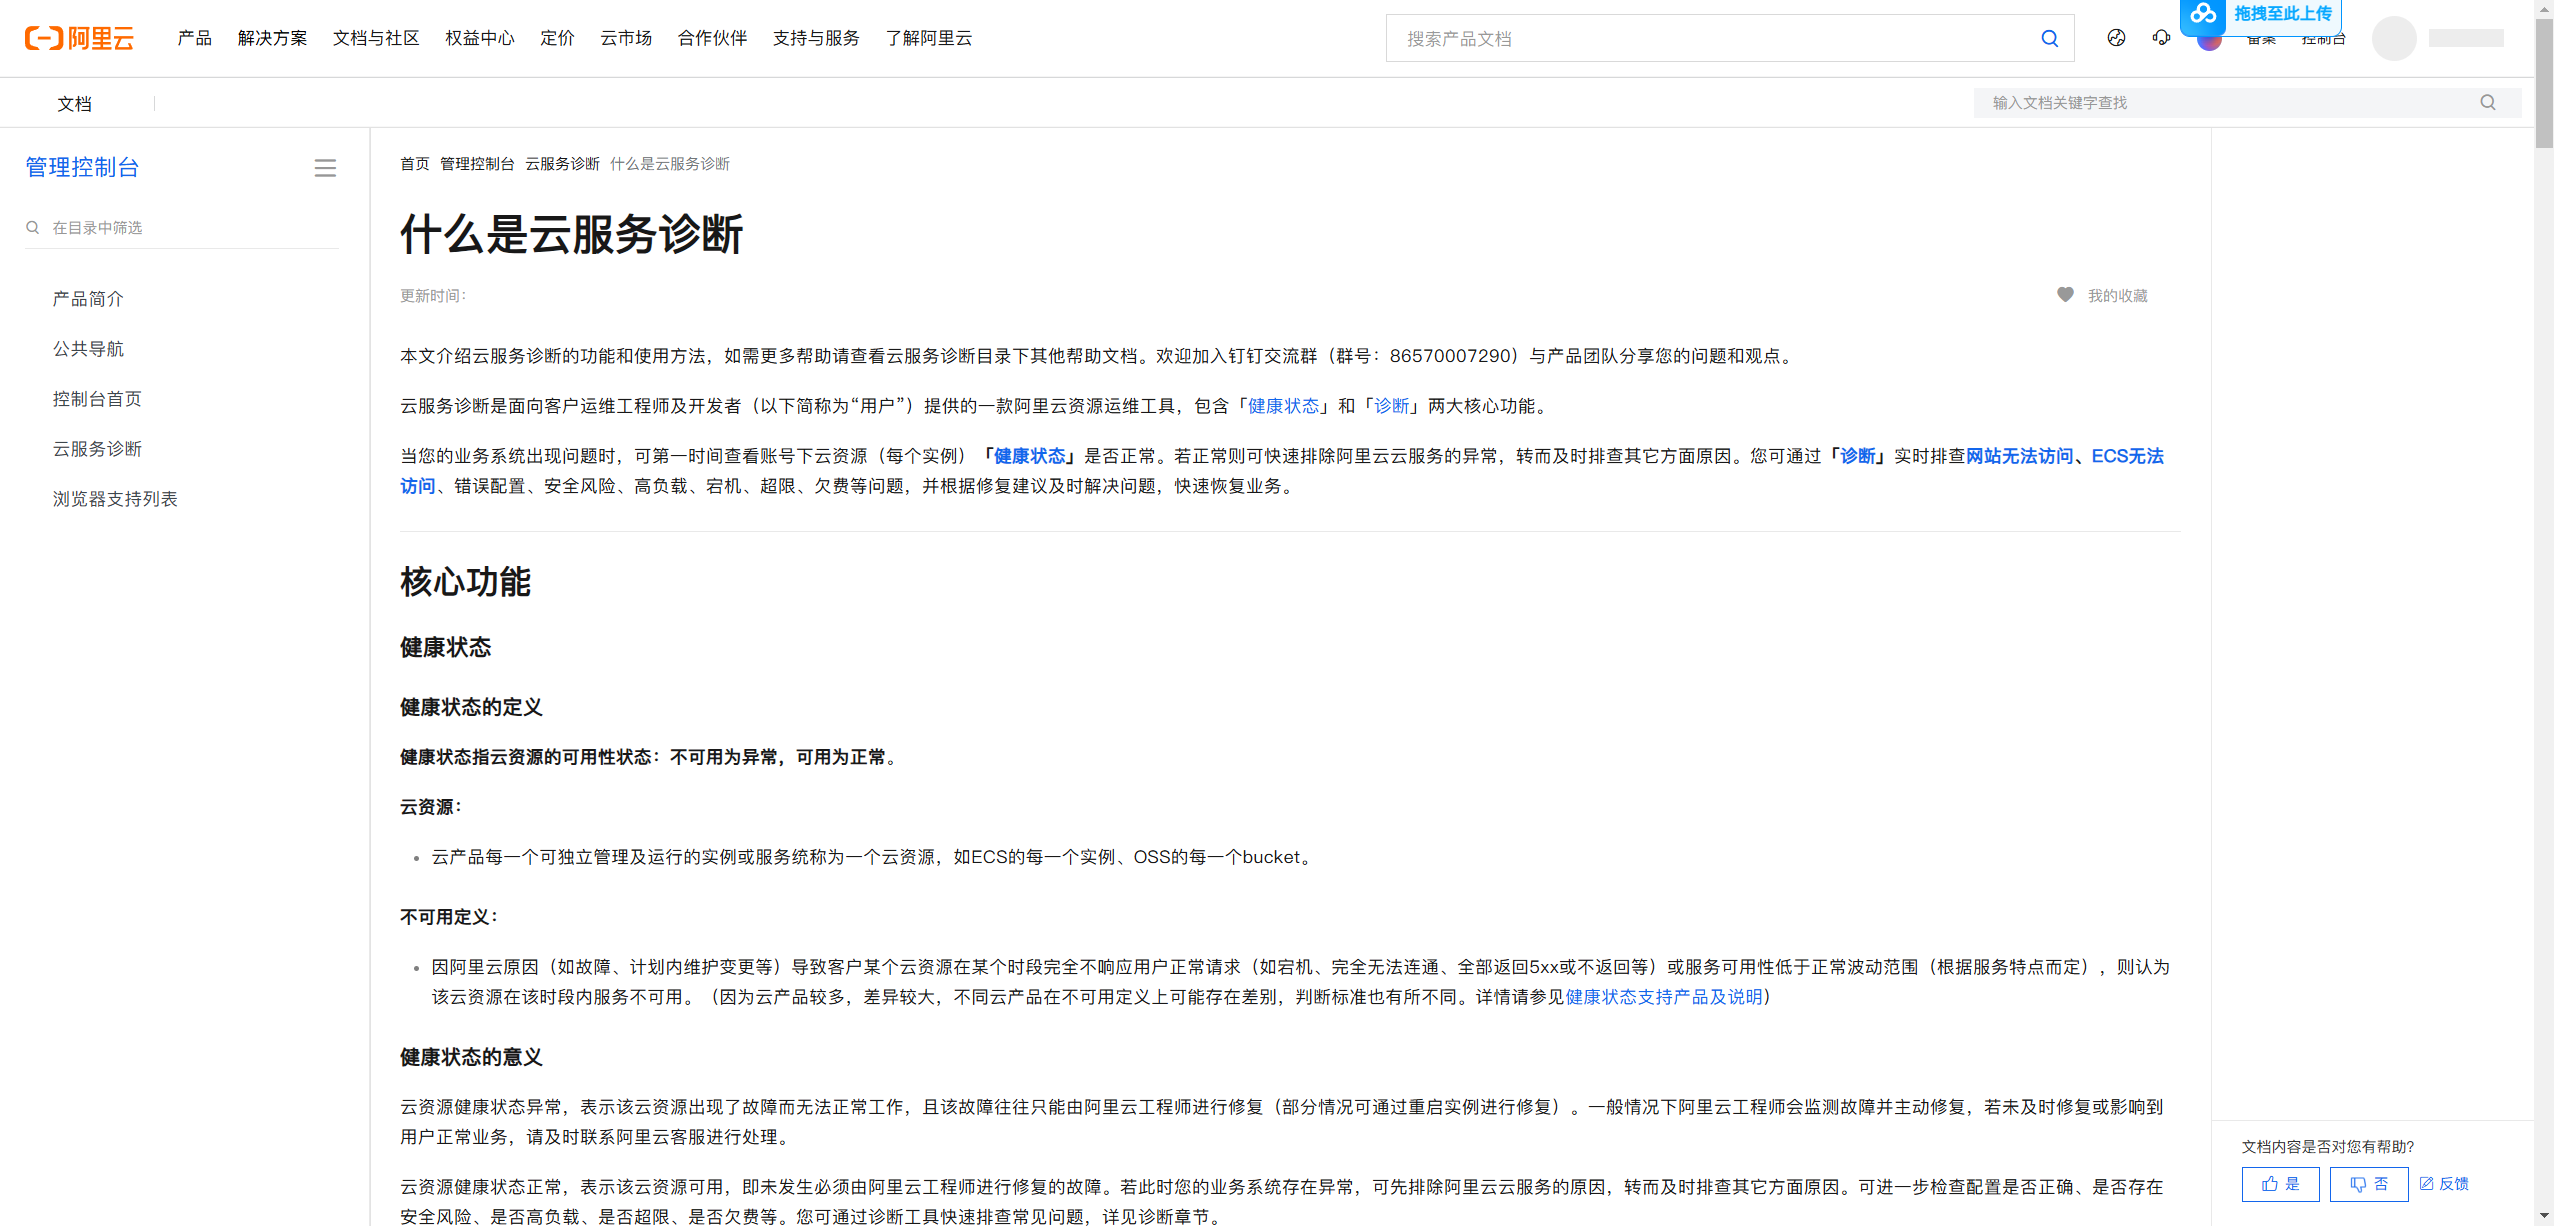The height and width of the screenshot is (1226, 2554).
Task: Open the 定价 menu item
Action: pos(557,38)
